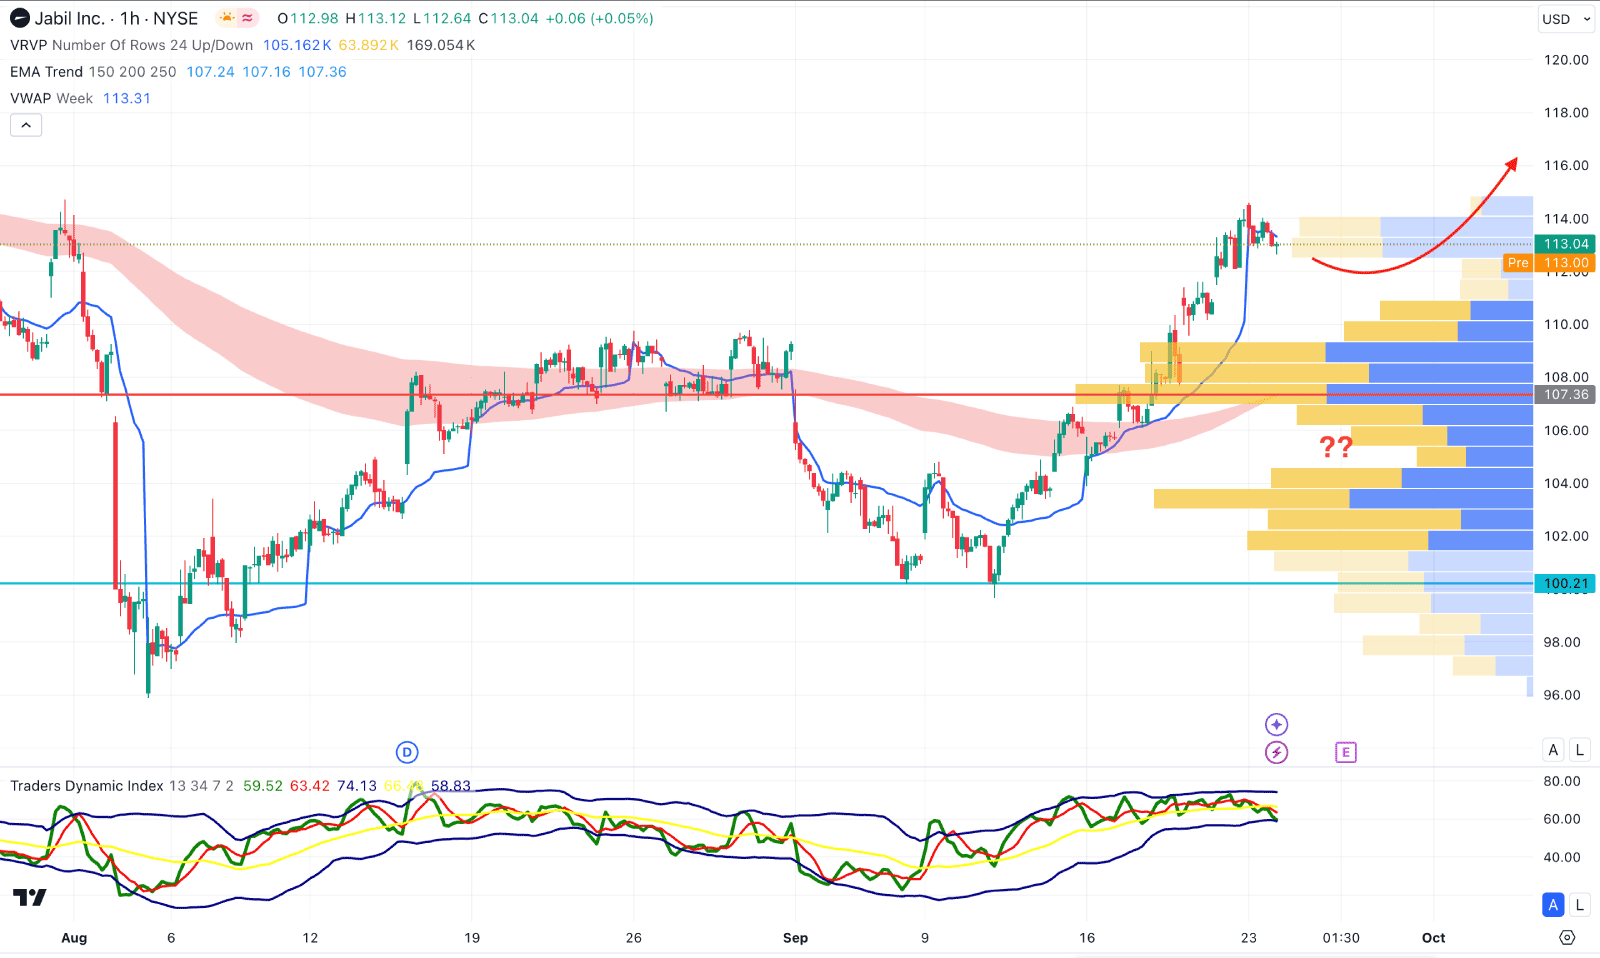The image size is (1600, 958).
Task: Click the VRVP total volume 169.054K
Action: pos(441,45)
